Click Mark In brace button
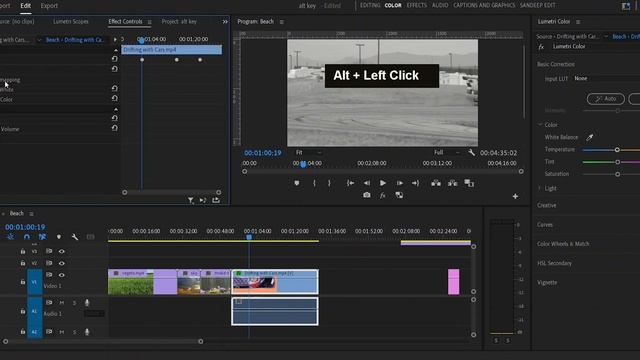This screenshot has height=360, width=640. (x=314, y=183)
